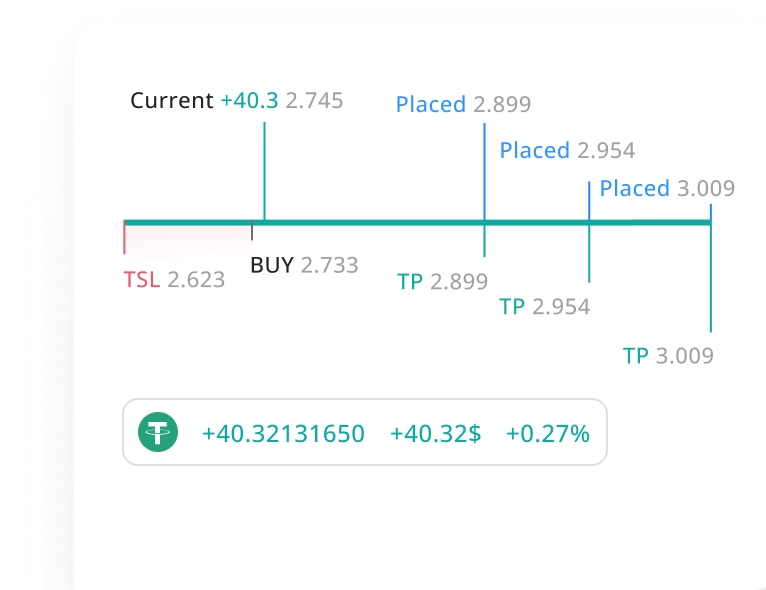Click the +40.32131650 profit amount
The width and height of the screenshot is (766, 590).
click(x=283, y=433)
